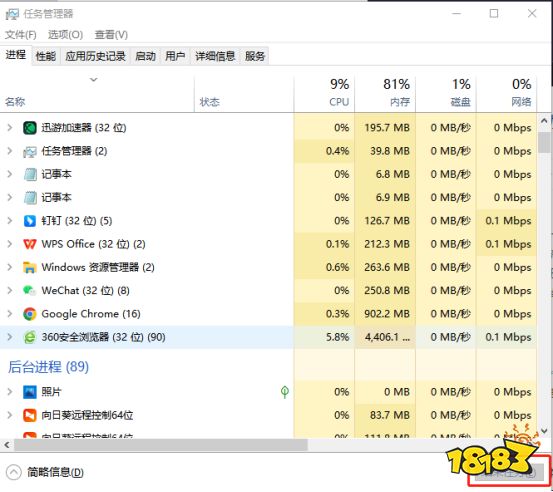Switch to the 性能 tab
This screenshot has height=492, width=553.
pos(46,56)
